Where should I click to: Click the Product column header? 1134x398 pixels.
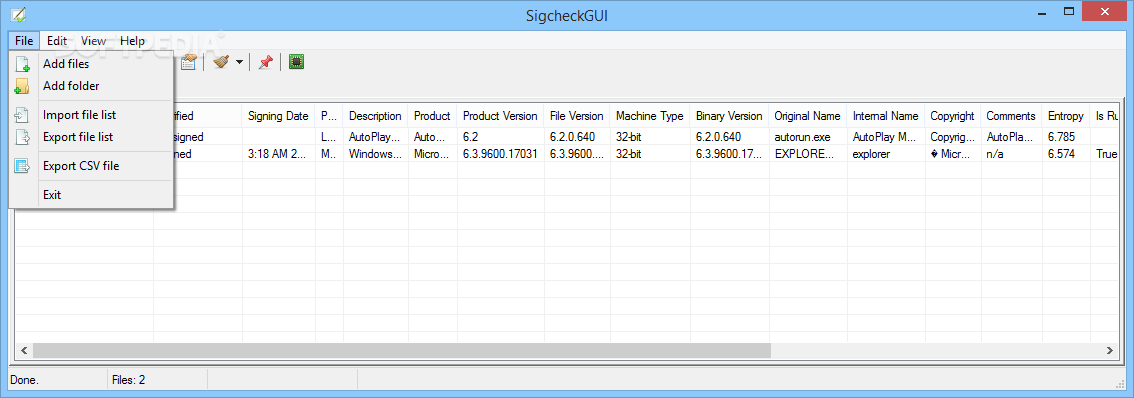[432, 116]
